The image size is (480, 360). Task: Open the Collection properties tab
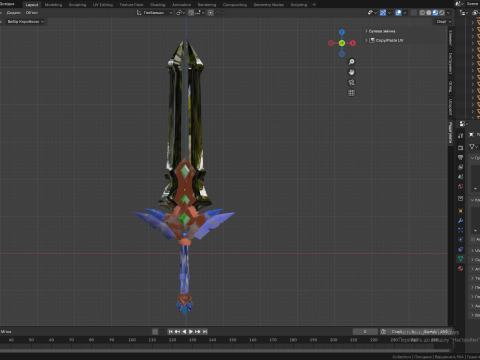(460, 198)
